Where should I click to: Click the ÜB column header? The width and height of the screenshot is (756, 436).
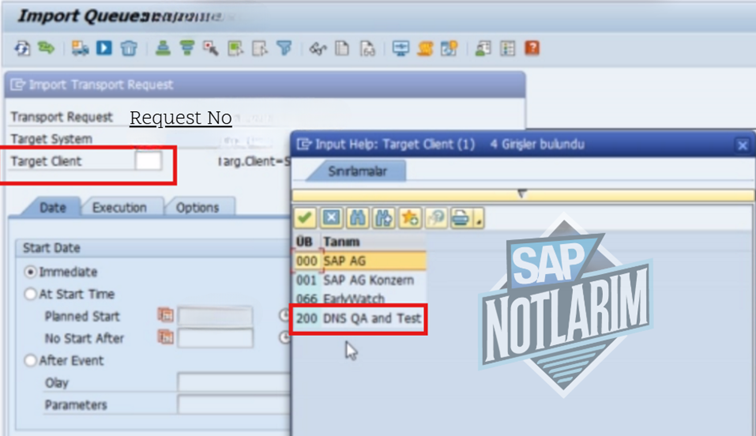click(304, 241)
